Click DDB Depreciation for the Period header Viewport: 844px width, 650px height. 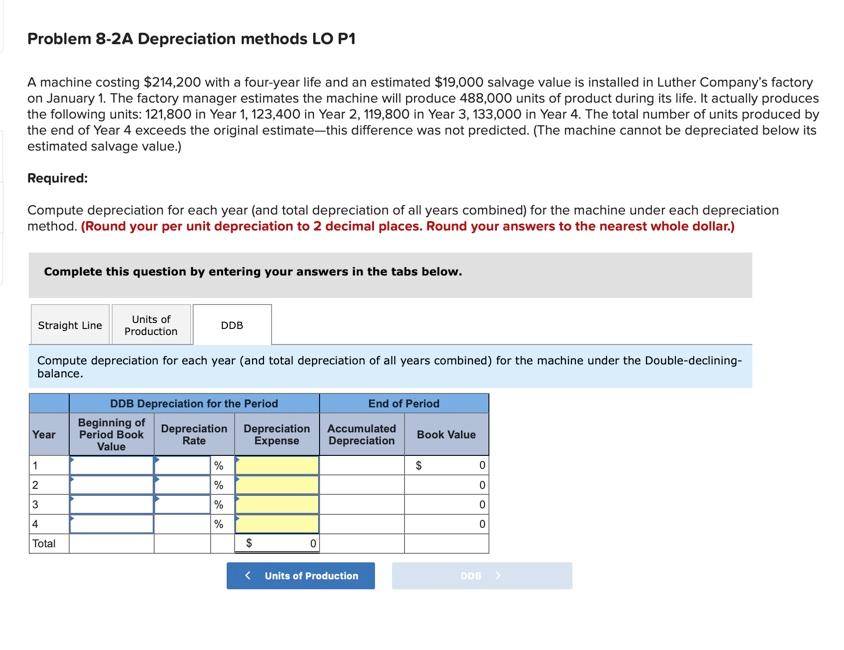click(194, 403)
